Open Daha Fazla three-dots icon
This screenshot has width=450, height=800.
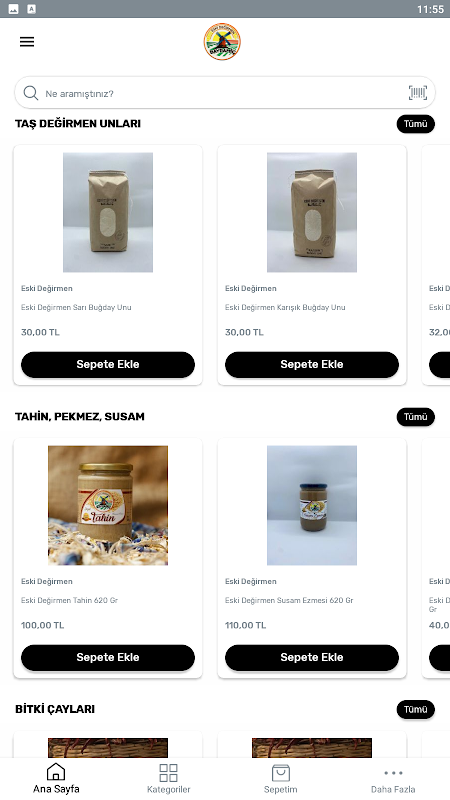click(393, 773)
